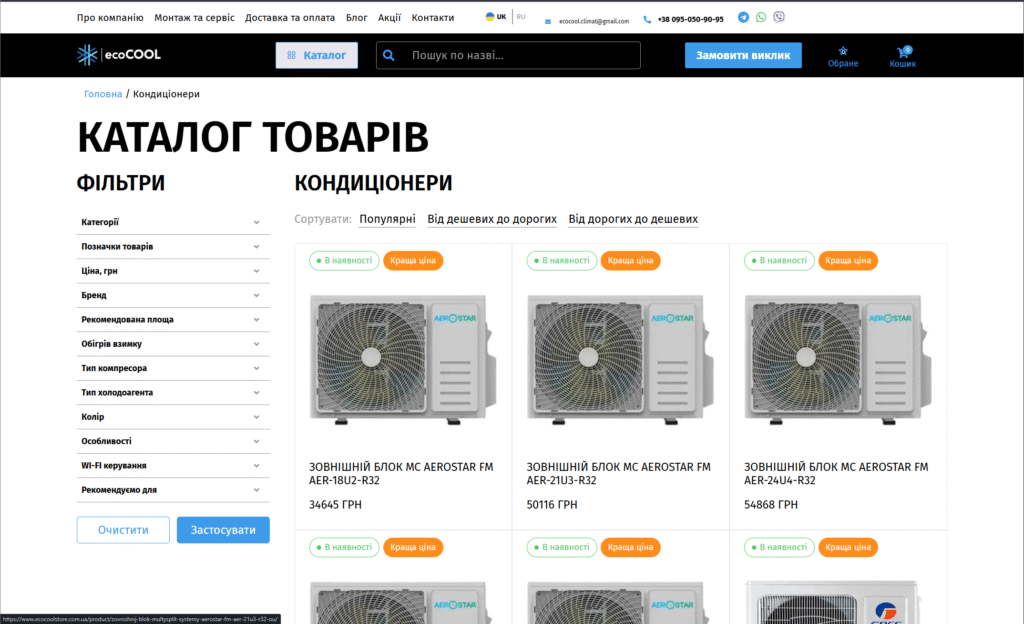
Task: Open the Каталог button
Action: point(317,55)
